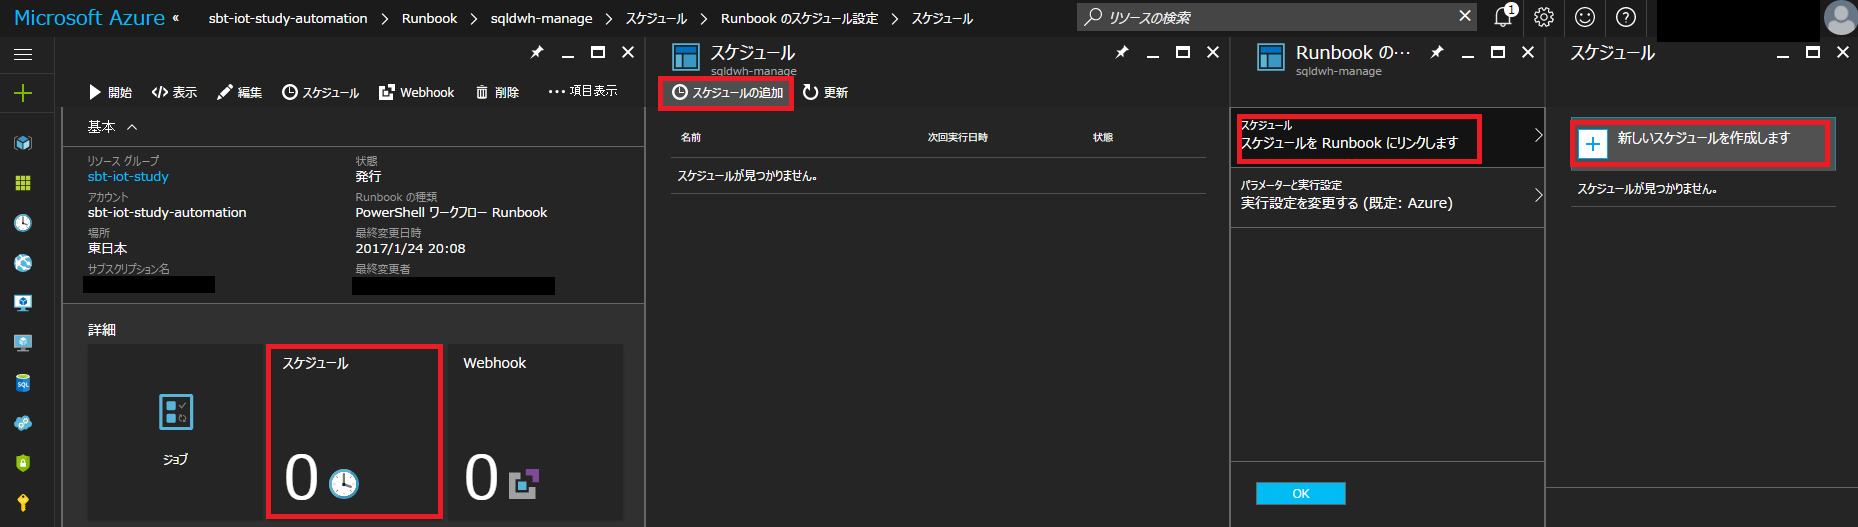Pin the sqldwh-manage runbook blade
1858x527 pixels.
pyautogui.click(x=537, y=52)
